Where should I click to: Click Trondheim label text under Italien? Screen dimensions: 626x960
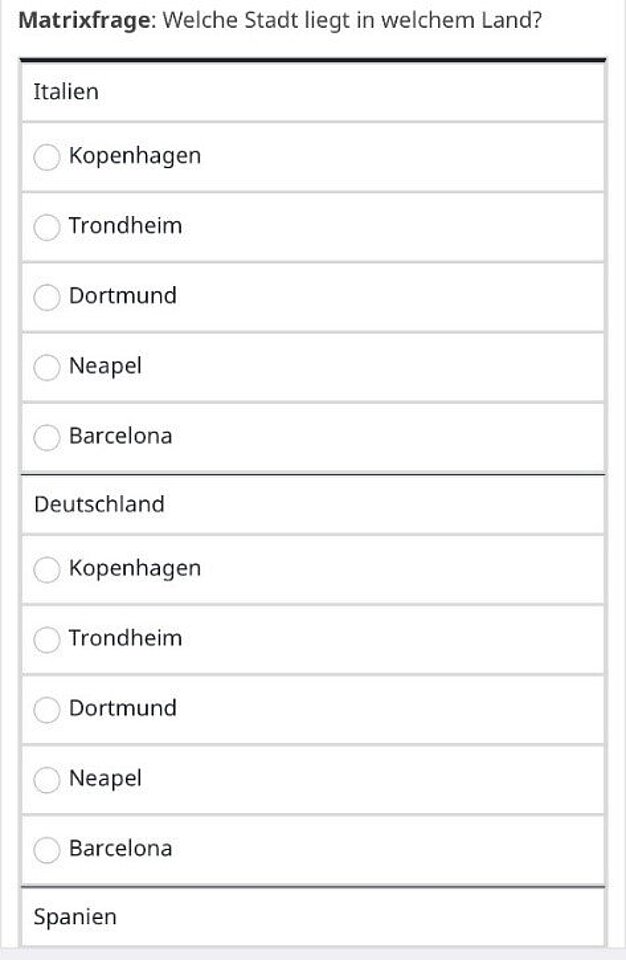click(x=125, y=226)
